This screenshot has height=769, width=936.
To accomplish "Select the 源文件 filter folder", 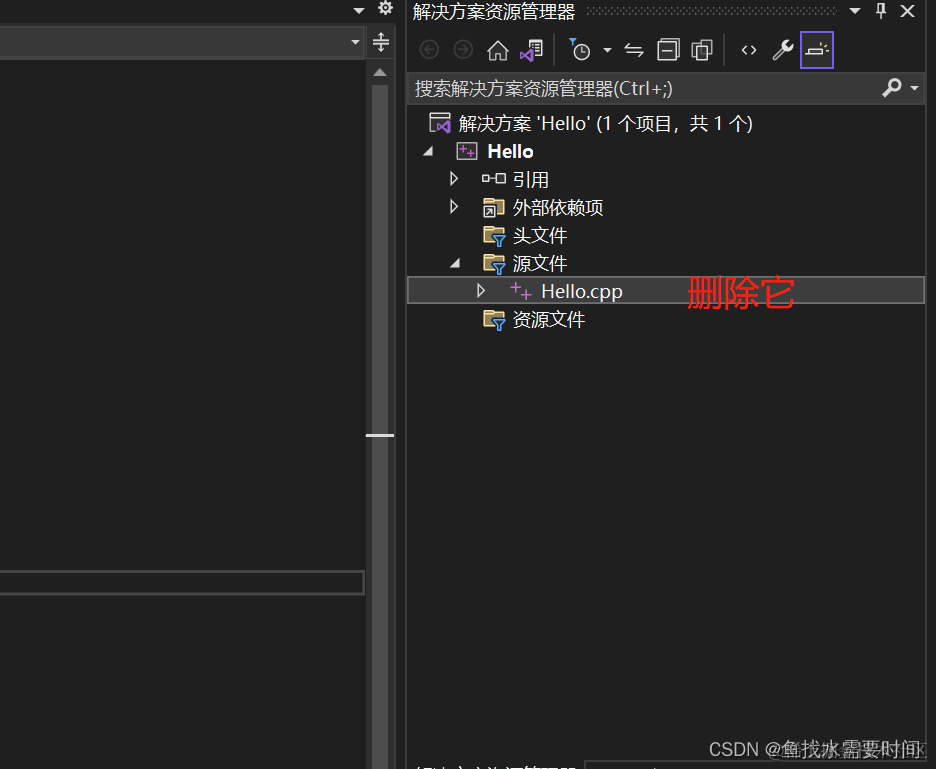I will pos(540,263).
